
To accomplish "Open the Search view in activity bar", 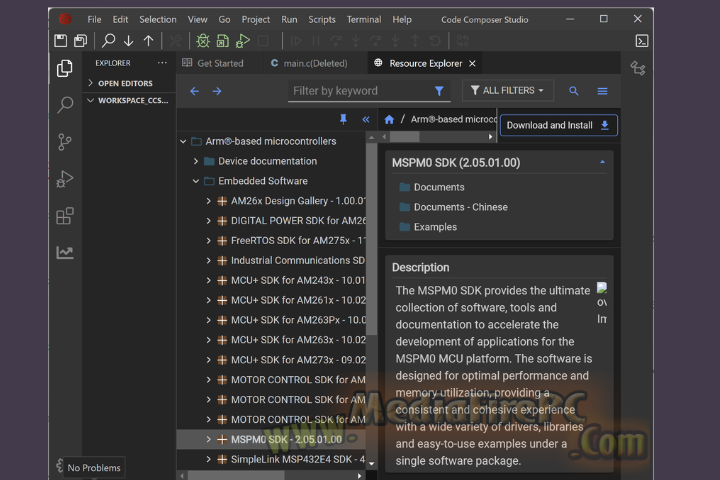I will (65, 105).
